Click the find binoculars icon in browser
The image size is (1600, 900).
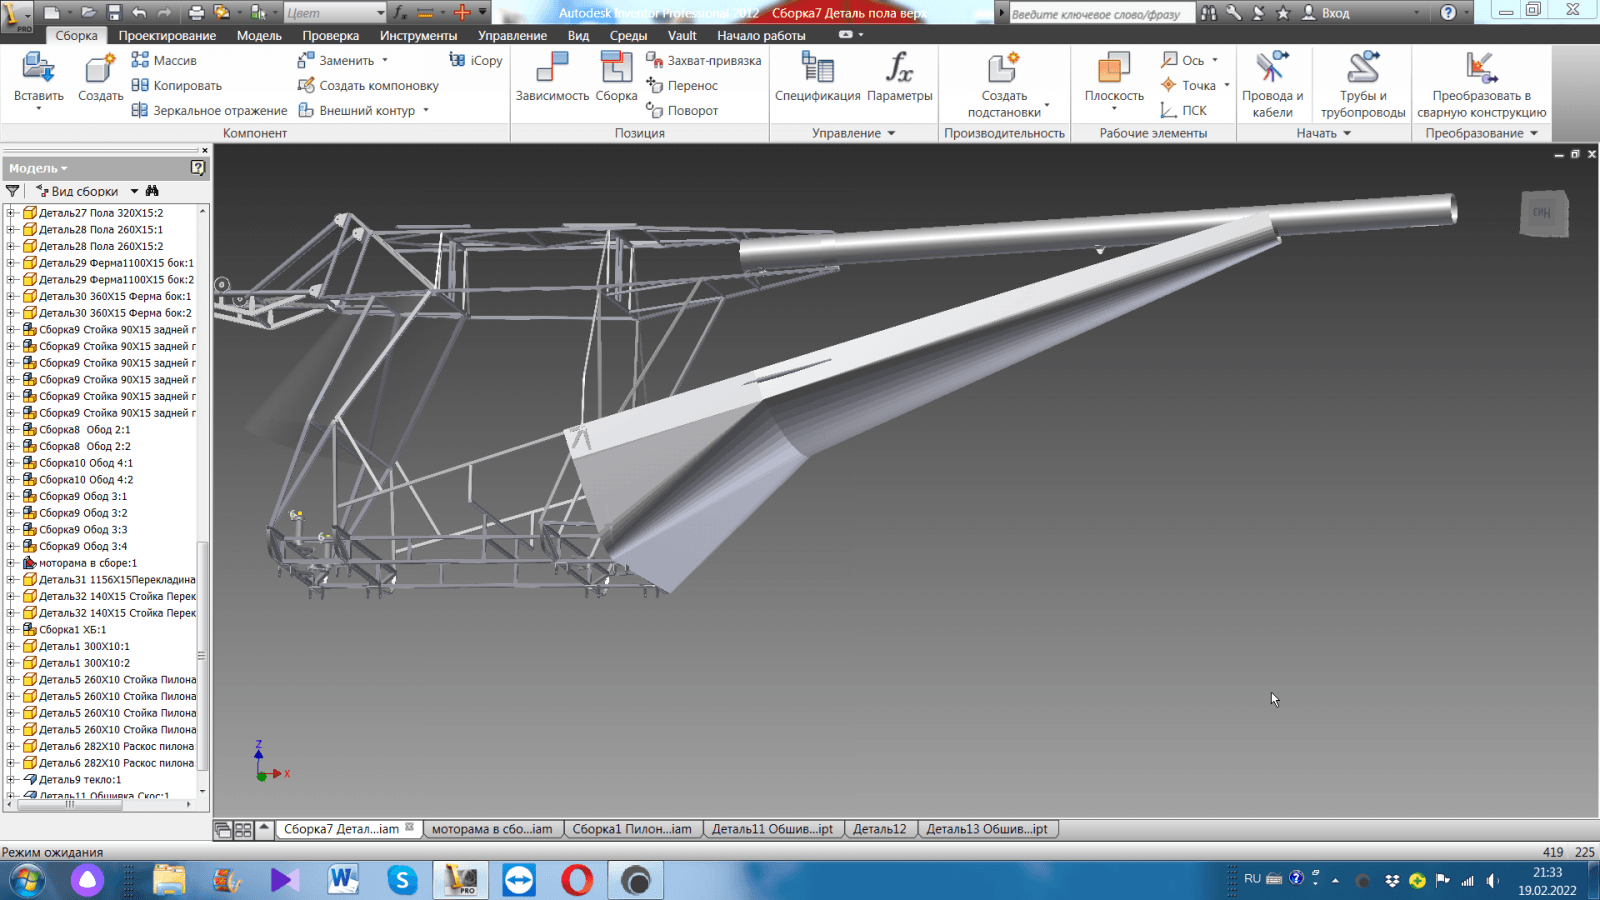click(x=152, y=191)
